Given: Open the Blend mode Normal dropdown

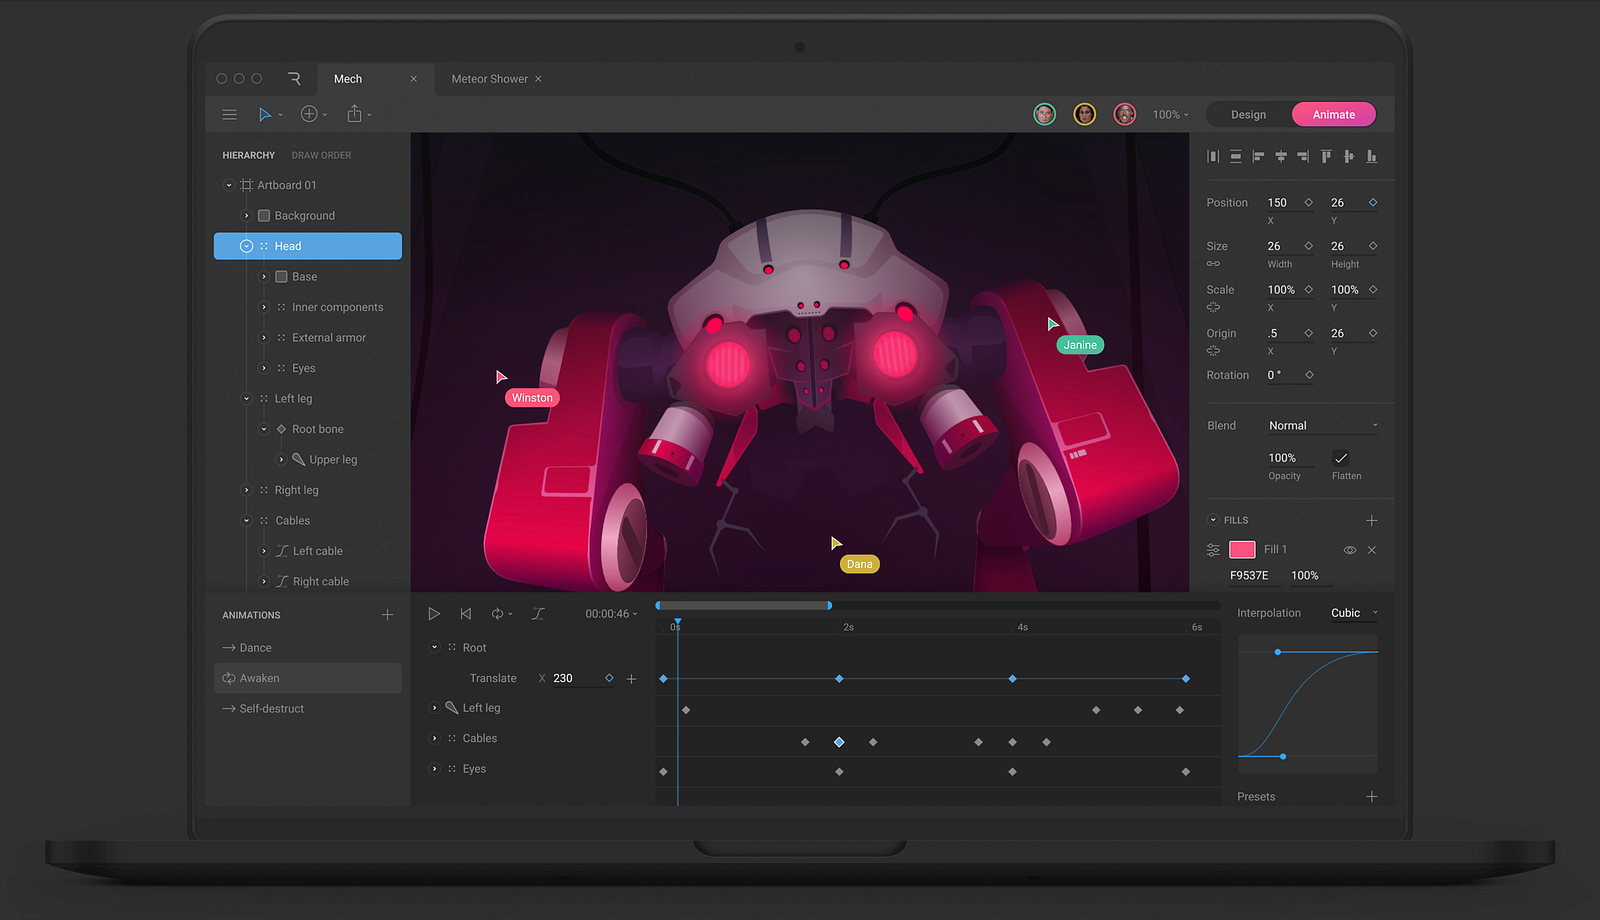Looking at the screenshot, I should [1322, 426].
